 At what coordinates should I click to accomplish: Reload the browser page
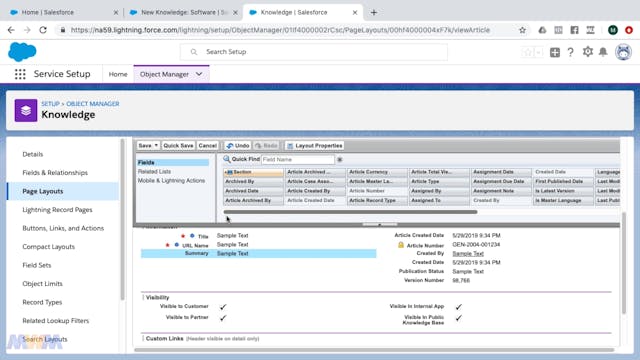coord(43,30)
